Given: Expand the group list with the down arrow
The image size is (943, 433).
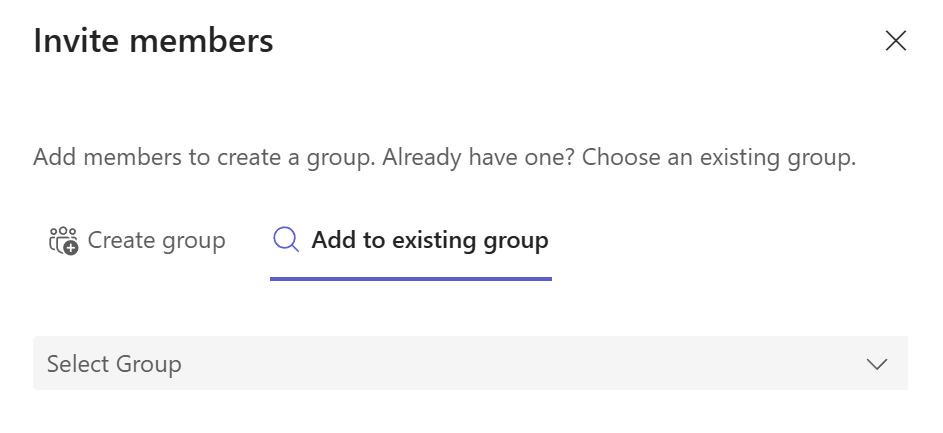Looking at the screenshot, I should point(877,364).
